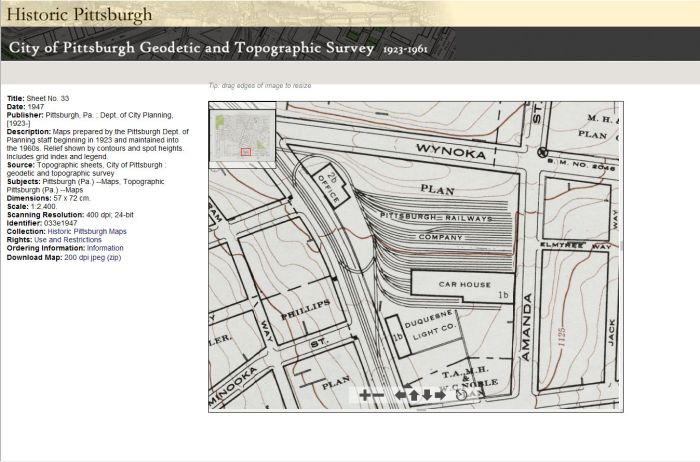Click the dimensions '57 x 72 cm.' text
This screenshot has height=462, width=700.
click(72, 198)
